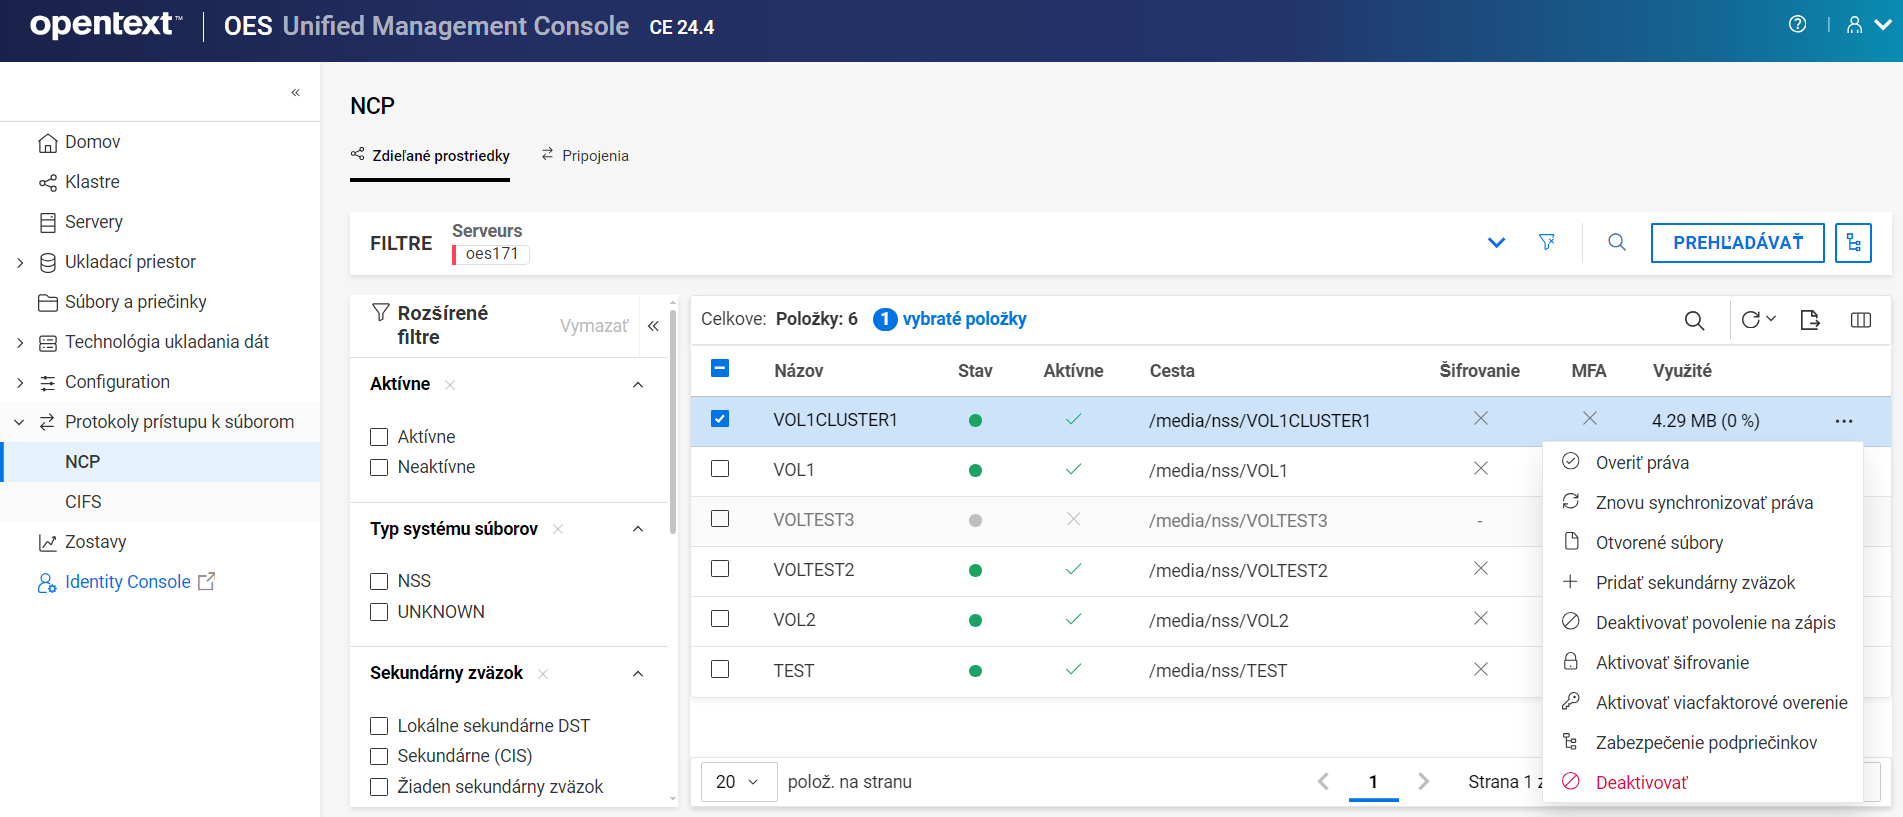Expand the Ukladací priestor tree item

coord(20,262)
